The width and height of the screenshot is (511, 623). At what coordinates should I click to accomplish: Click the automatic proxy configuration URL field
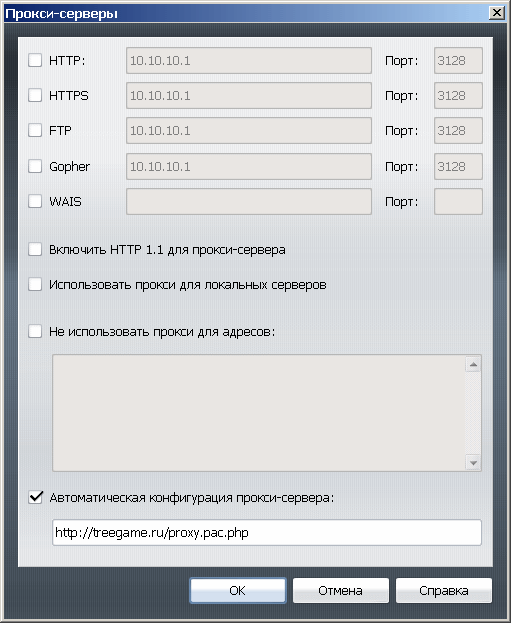coord(267,532)
